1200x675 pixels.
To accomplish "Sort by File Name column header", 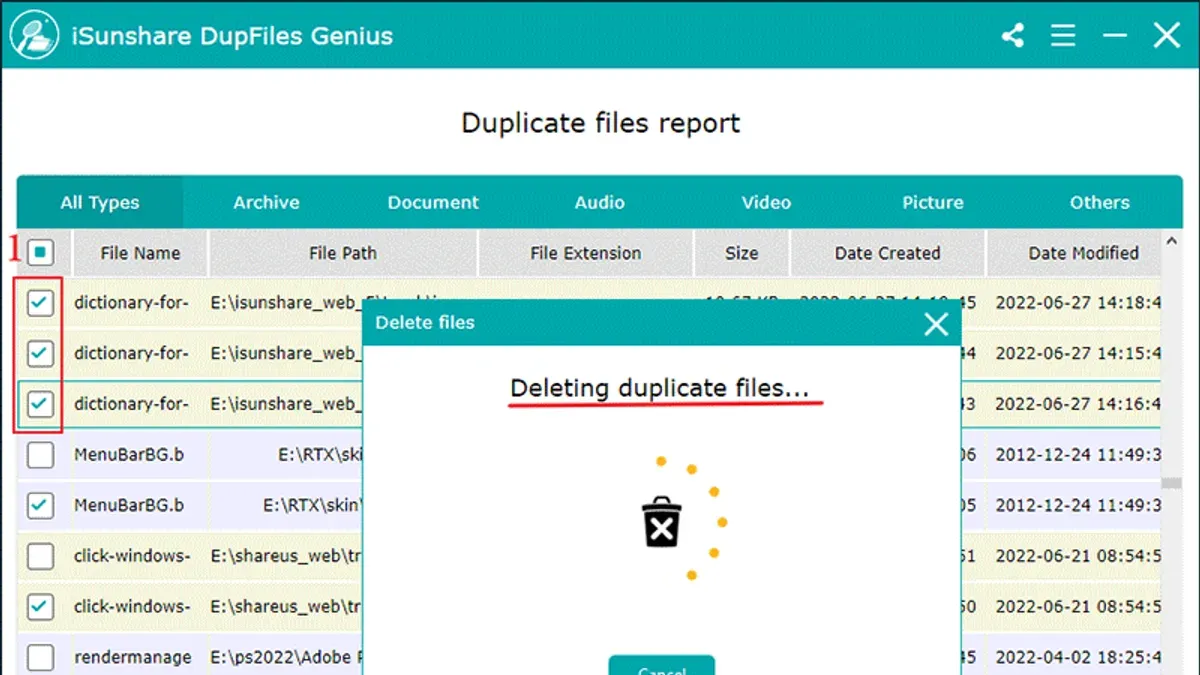I will [x=140, y=253].
